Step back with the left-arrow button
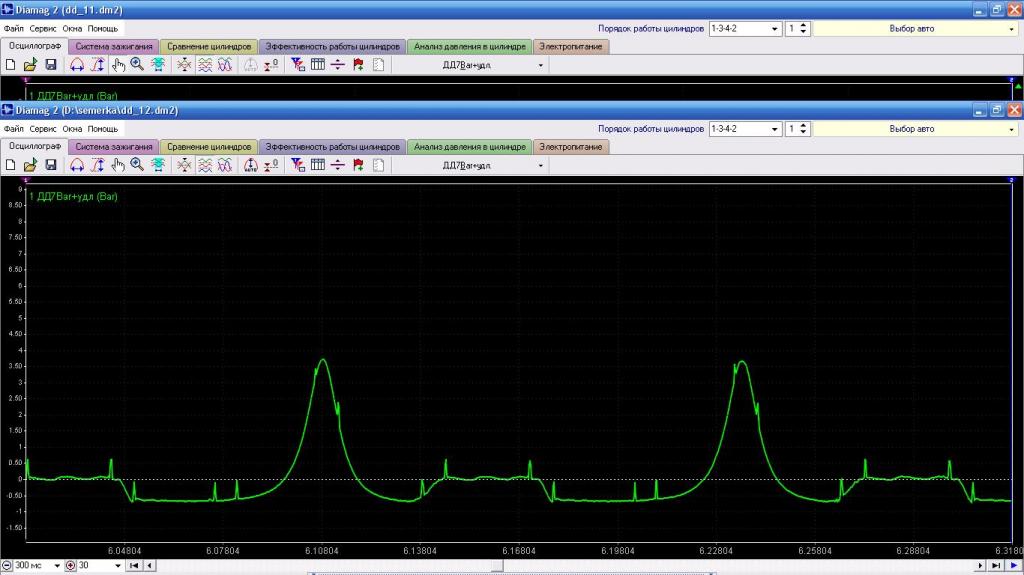 click(x=150, y=566)
